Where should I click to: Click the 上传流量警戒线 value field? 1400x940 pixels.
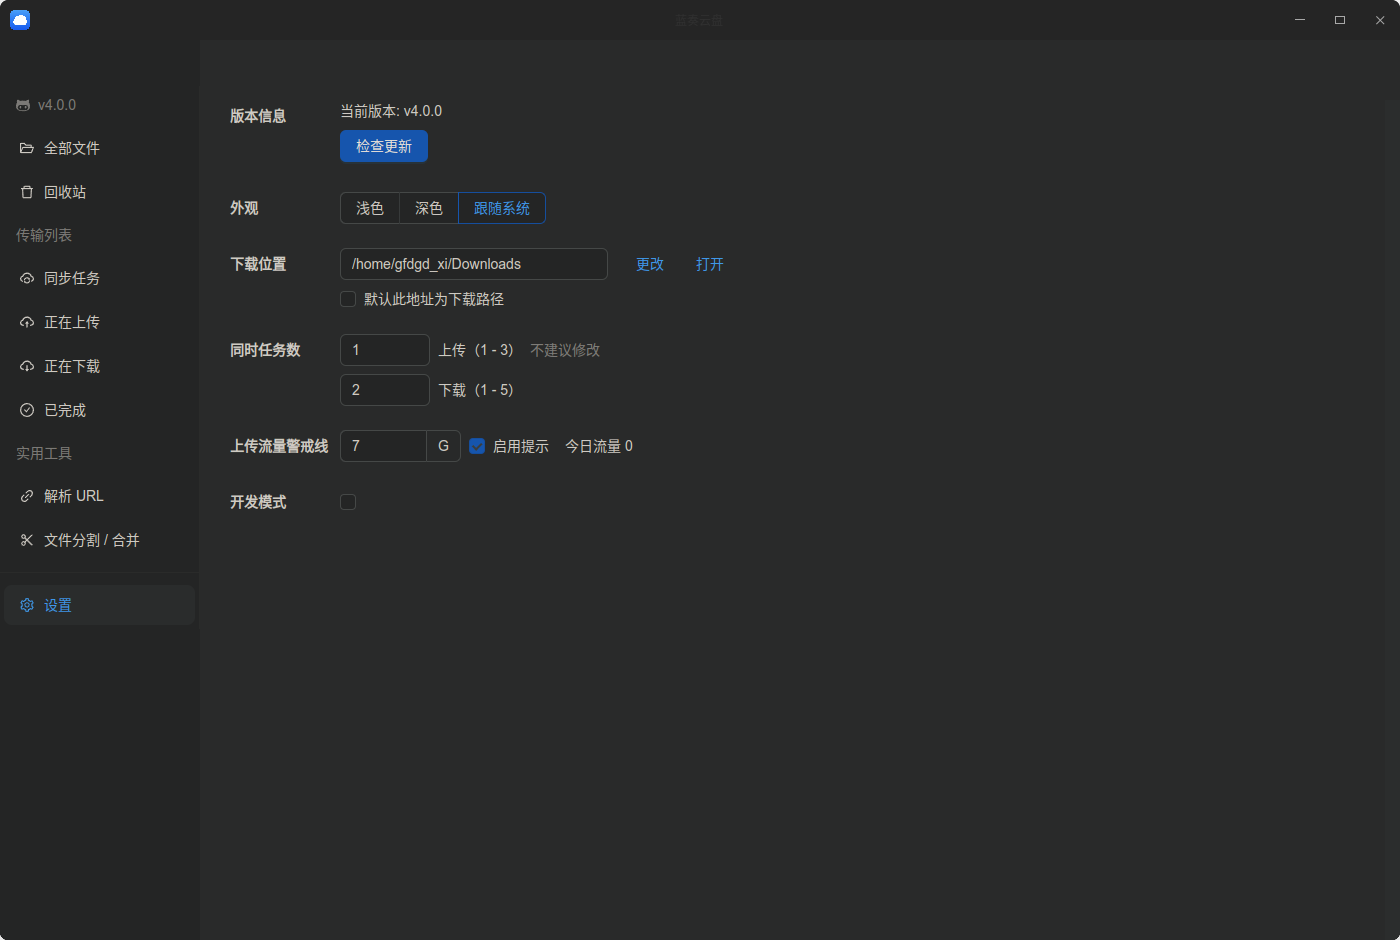[x=384, y=446]
